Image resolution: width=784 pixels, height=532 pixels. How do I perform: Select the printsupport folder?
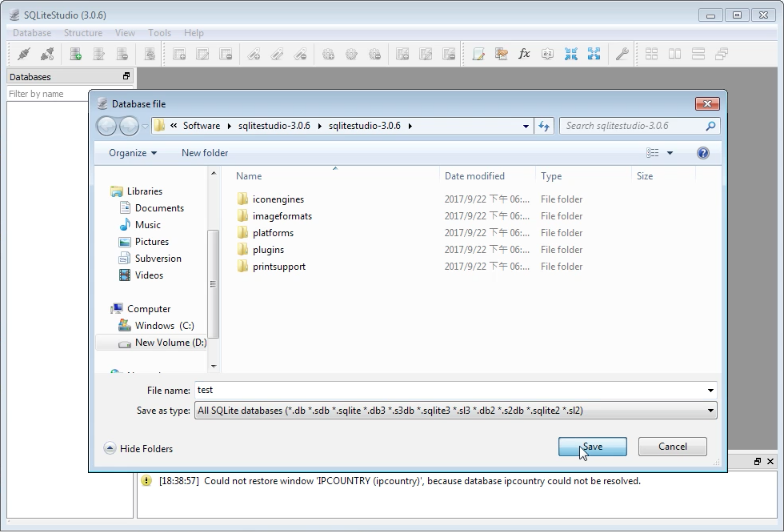click(279, 266)
